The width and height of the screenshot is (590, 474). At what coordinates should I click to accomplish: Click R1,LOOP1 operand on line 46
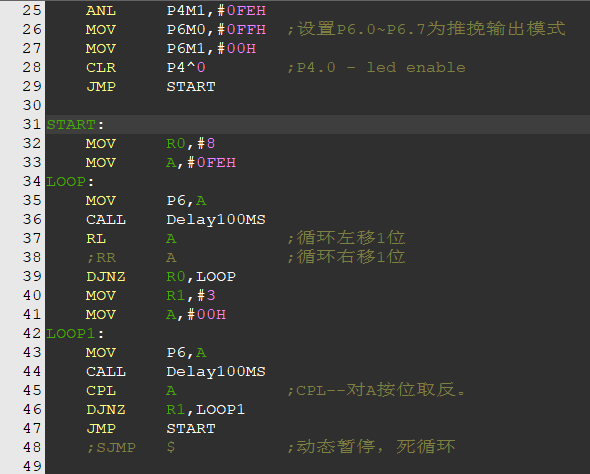[206, 410]
